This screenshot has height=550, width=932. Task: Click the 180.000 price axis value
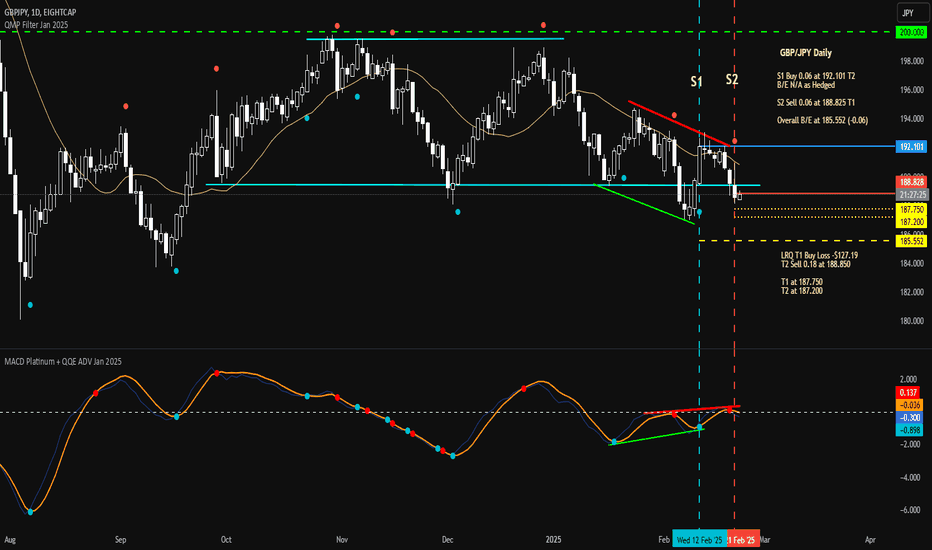pos(912,321)
